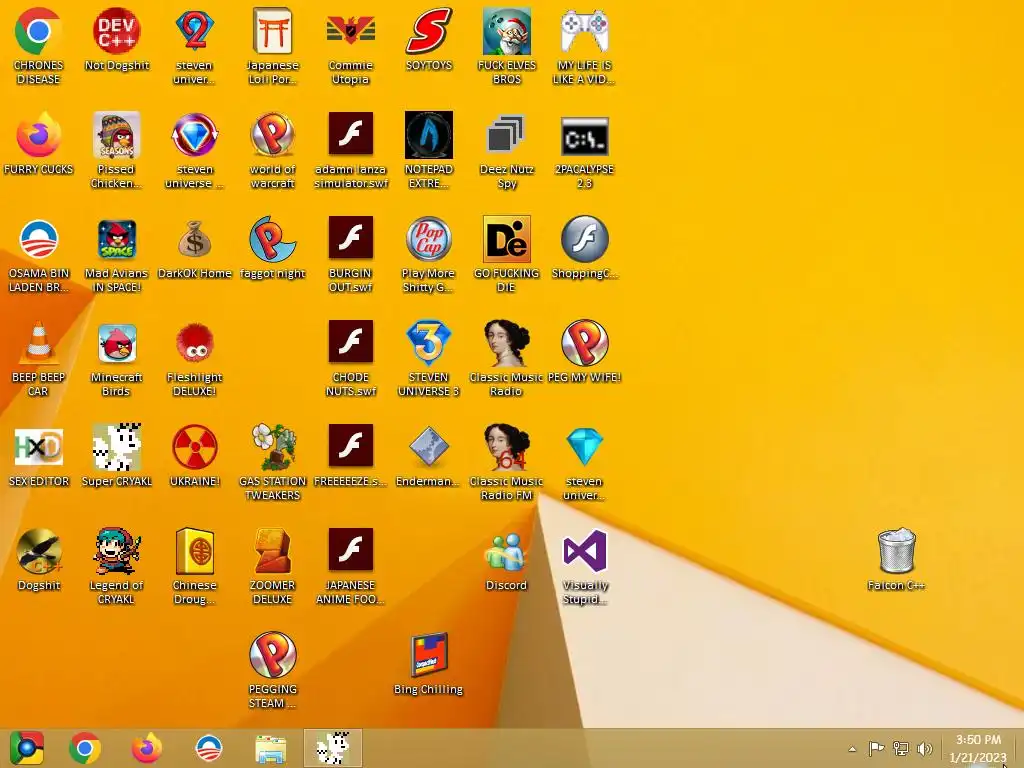The height and width of the screenshot is (768, 1024).
Task: Select the Minecraft Birds icon
Action: click(x=116, y=343)
